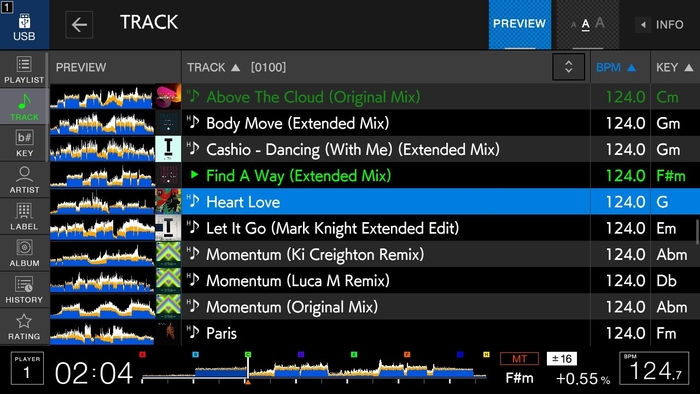Open the Album category icon
The height and width of the screenshot is (394, 700).
click(24, 253)
